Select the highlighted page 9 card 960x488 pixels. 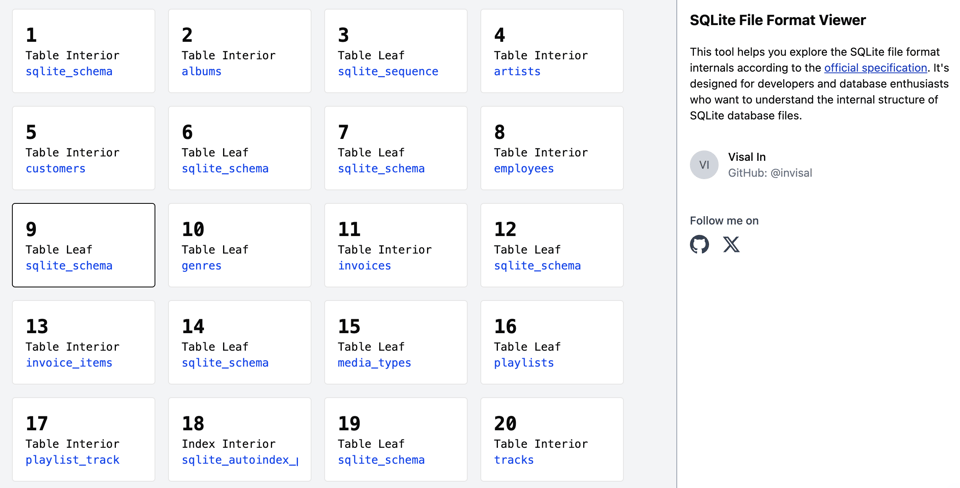pos(83,245)
